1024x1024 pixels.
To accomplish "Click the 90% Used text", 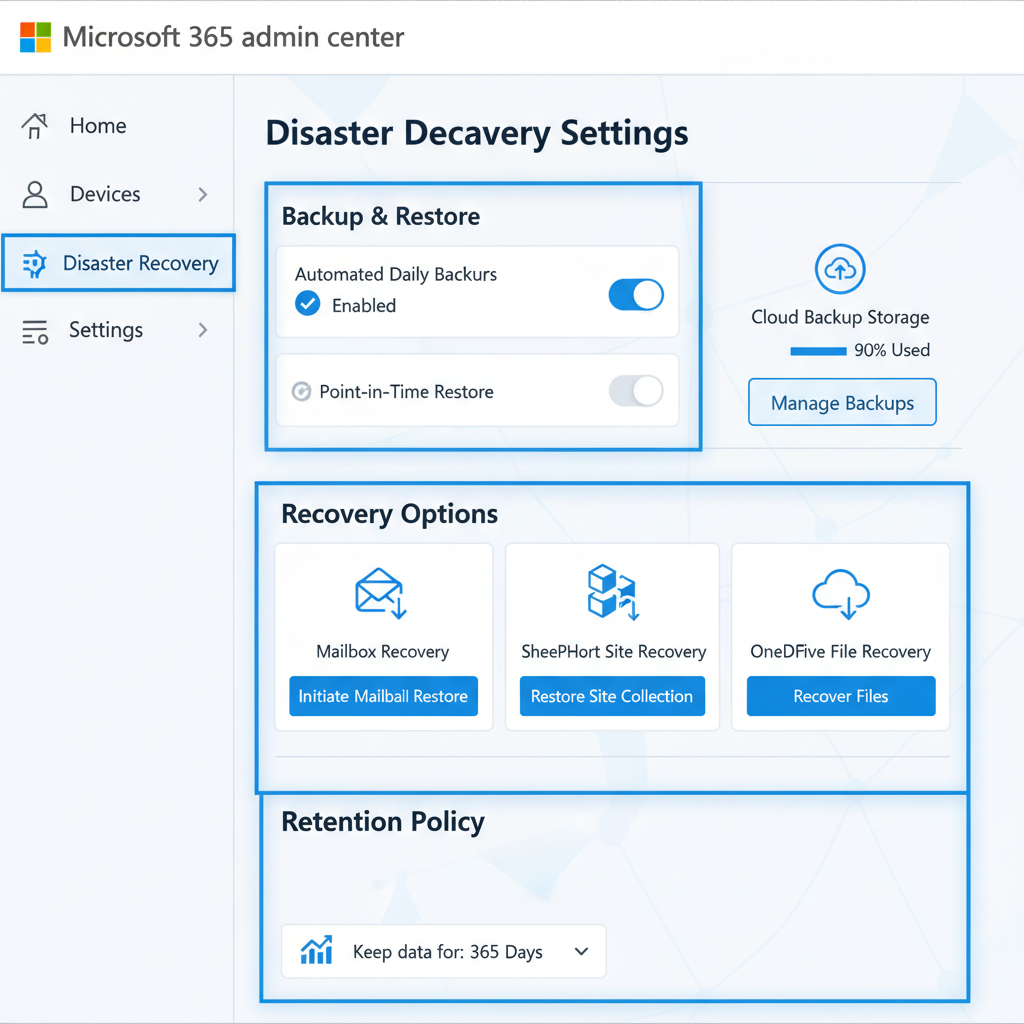I will coord(892,350).
